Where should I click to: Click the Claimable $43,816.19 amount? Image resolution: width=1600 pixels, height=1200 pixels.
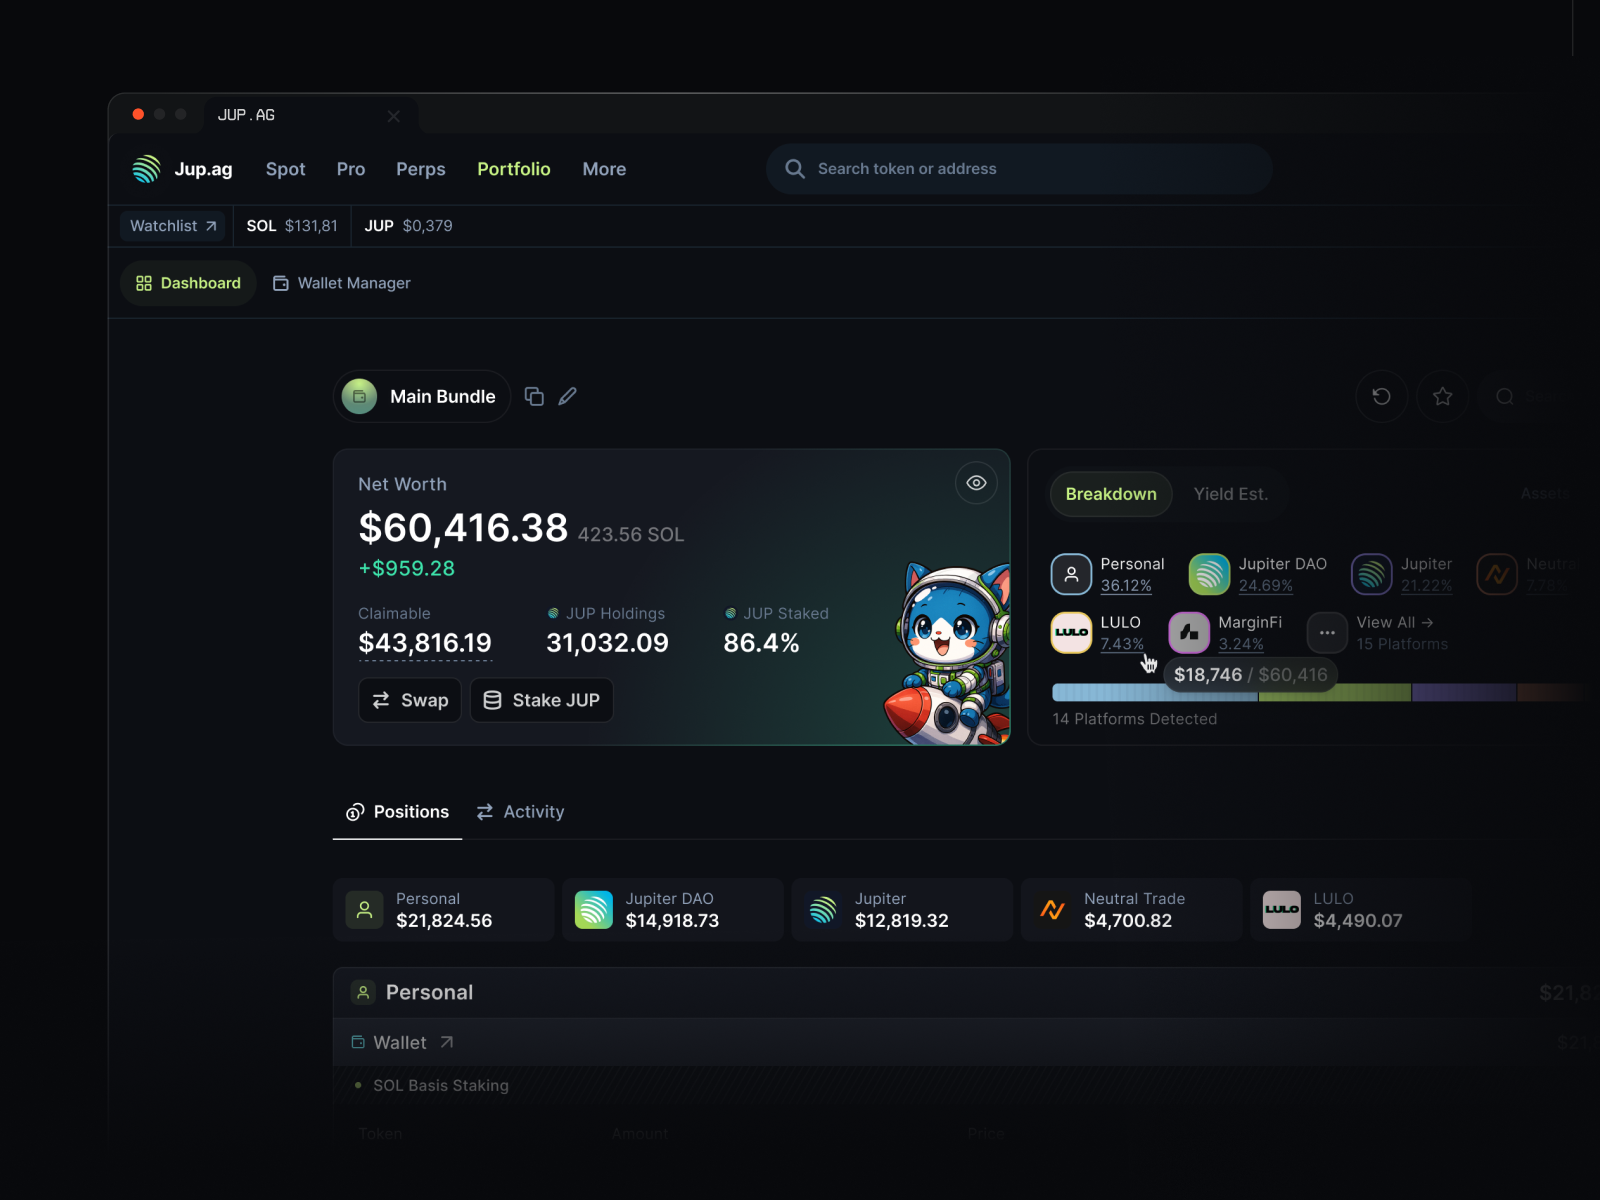coord(425,643)
